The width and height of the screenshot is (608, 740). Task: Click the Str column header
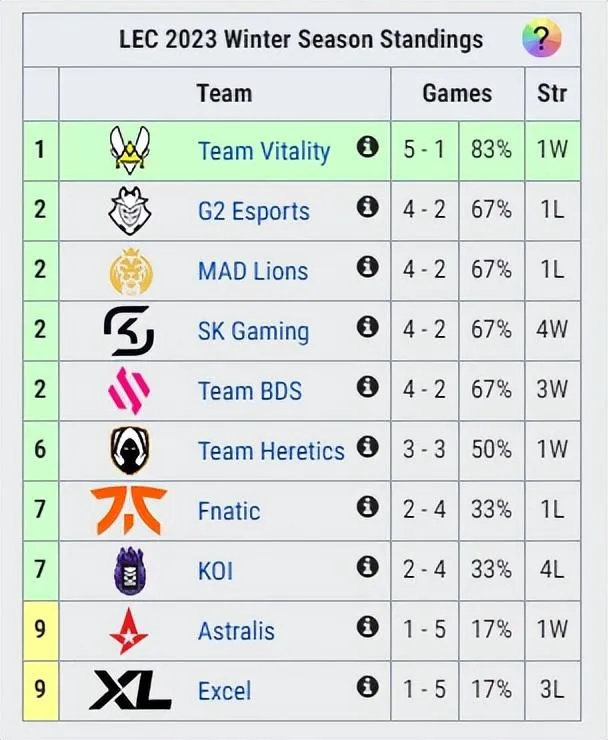[x=552, y=94]
